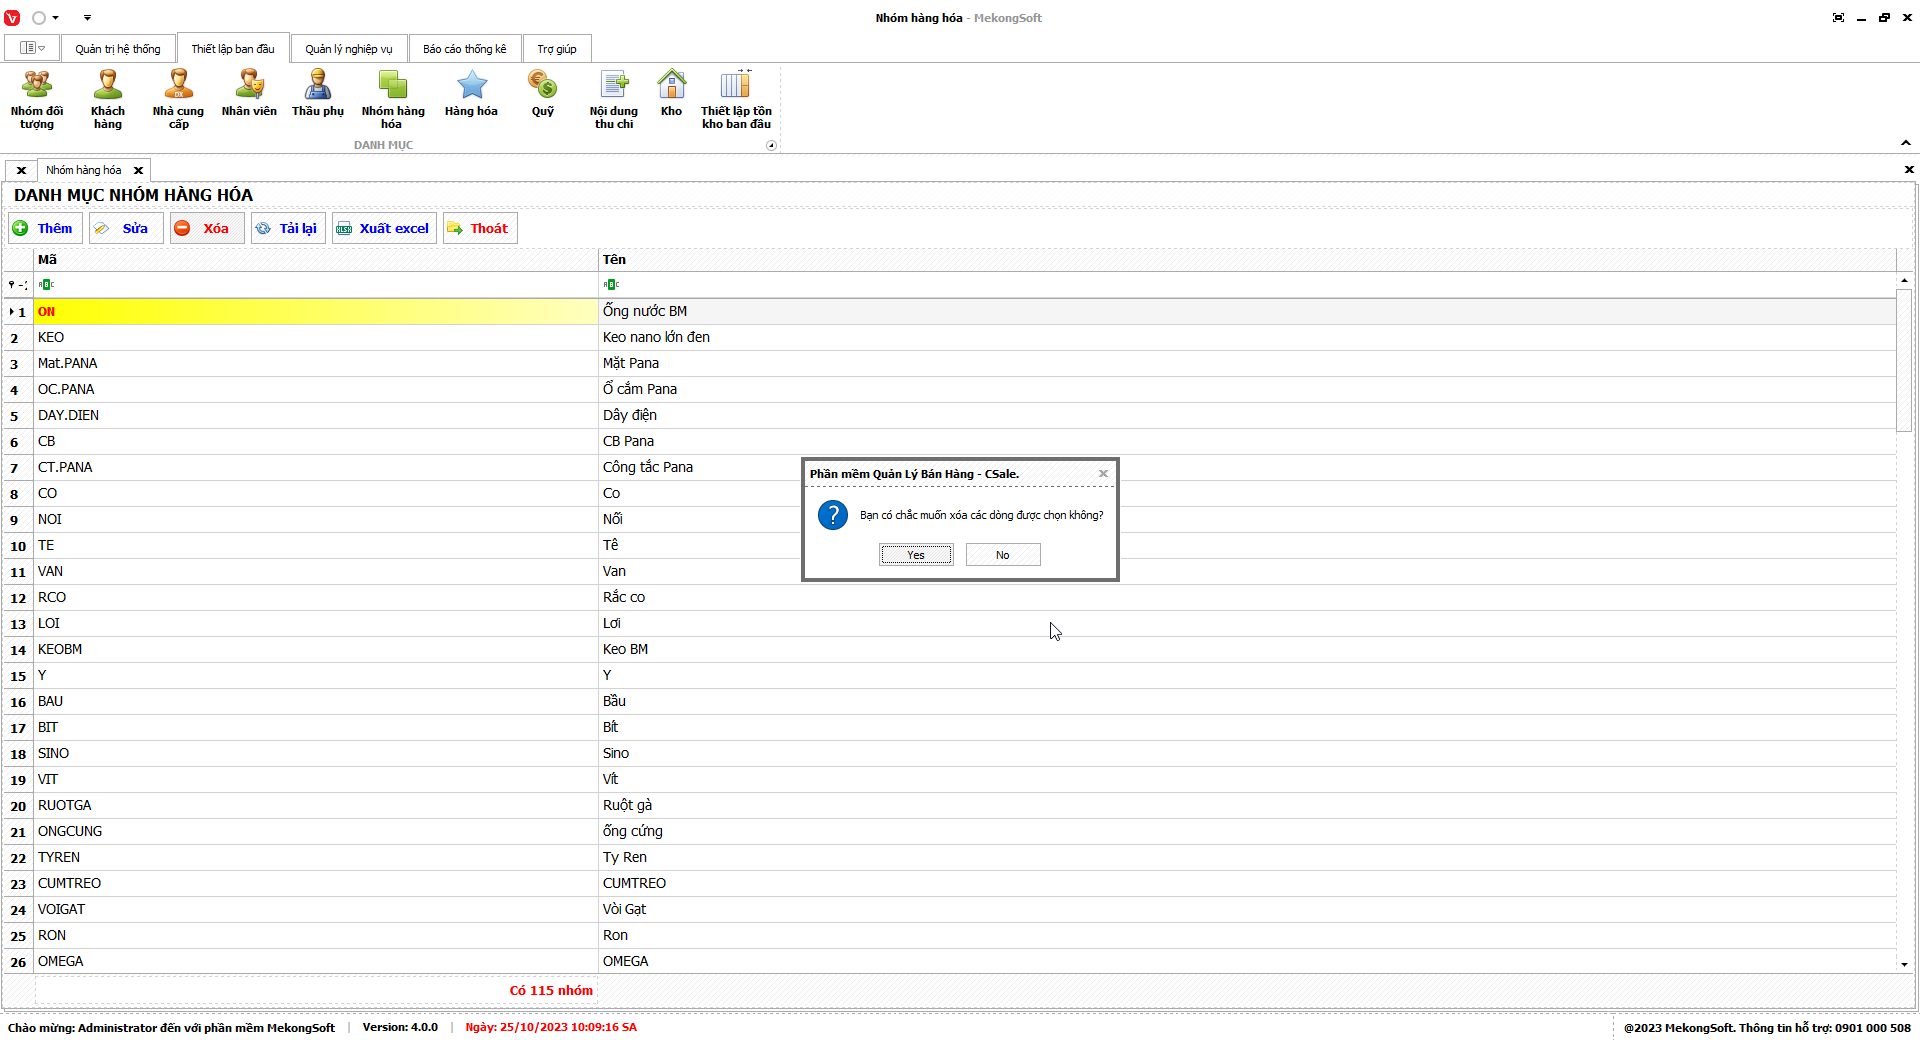The width and height of the screenshot is (1920, 1040).
Task: Click the Xuất excel export button
Action: click(385, 228)
